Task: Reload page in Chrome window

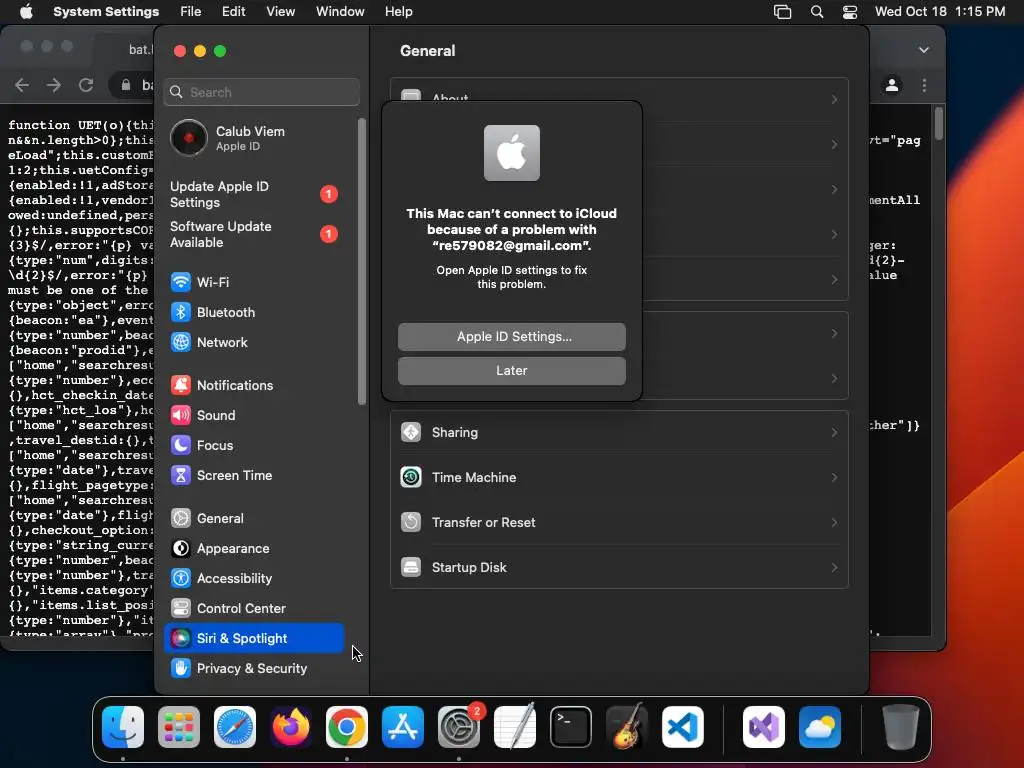Action: (86, 85)
